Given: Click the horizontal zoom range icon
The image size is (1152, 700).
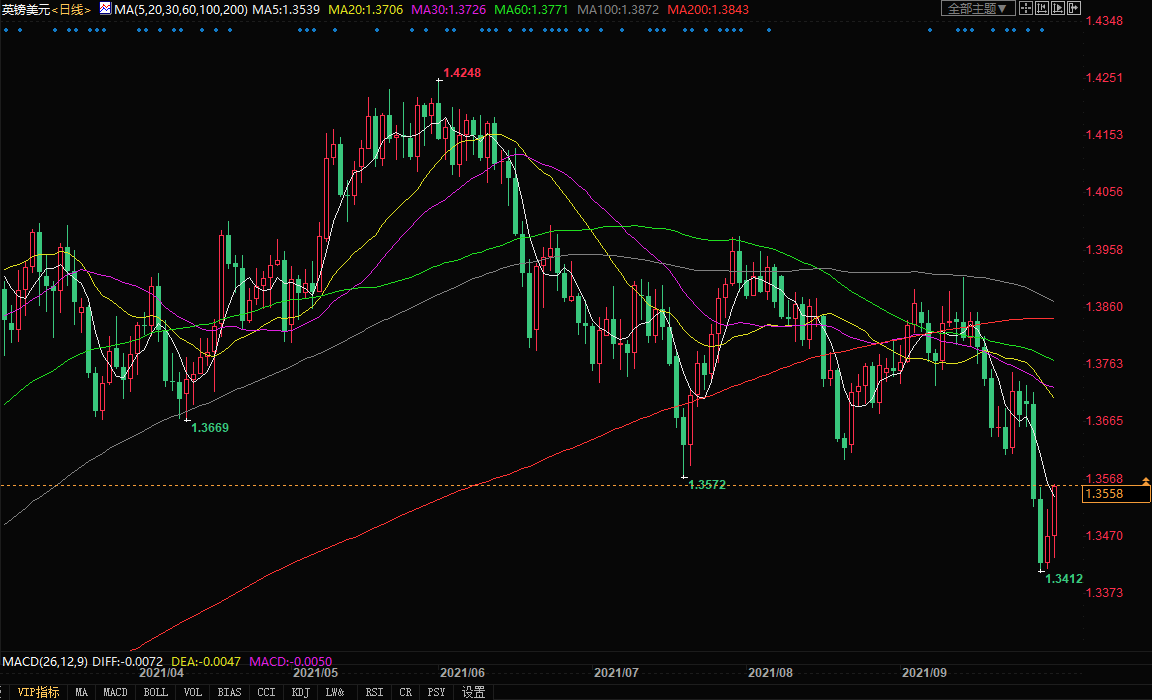Looking at the screenshot, I should coord(1042,8).
